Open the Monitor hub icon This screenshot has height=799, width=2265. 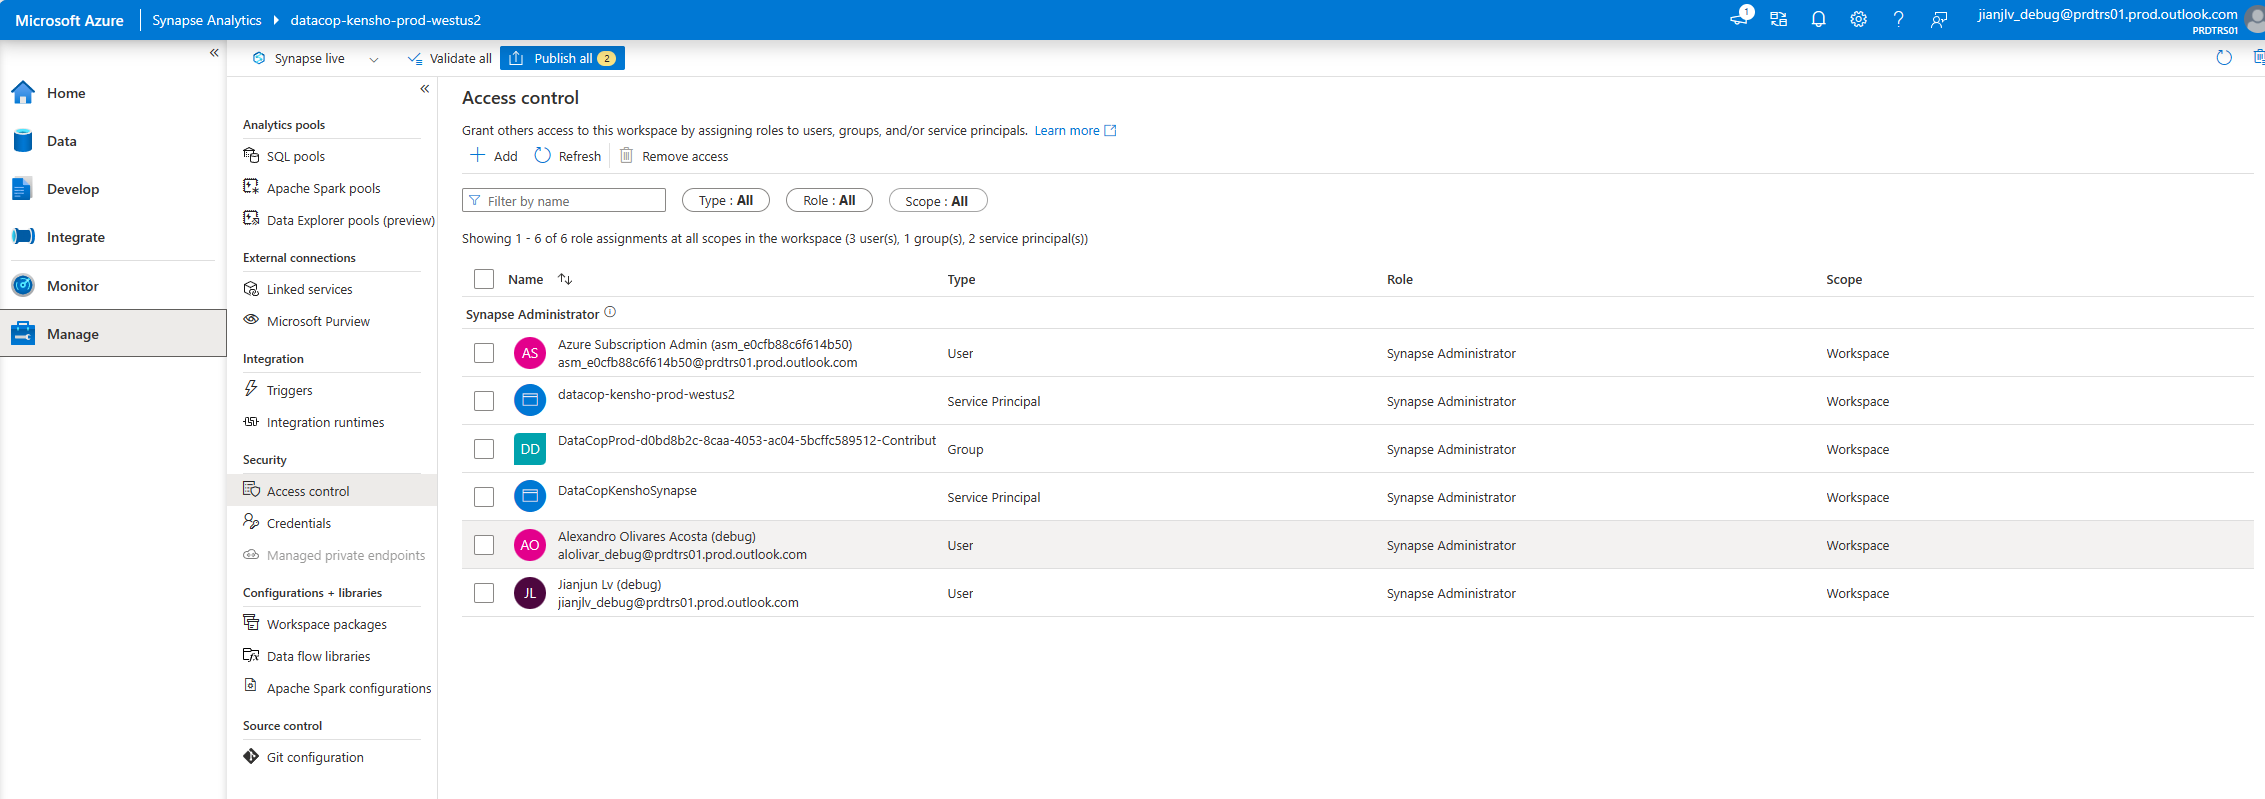[23, 286]
